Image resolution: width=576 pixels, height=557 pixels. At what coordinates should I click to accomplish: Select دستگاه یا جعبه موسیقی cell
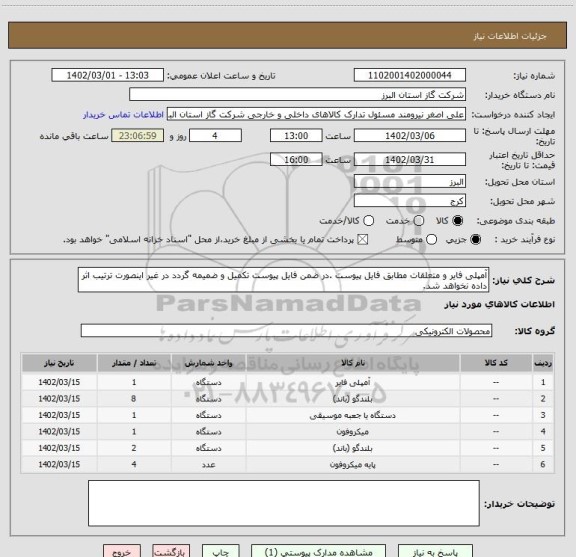(x=353, y=415)
